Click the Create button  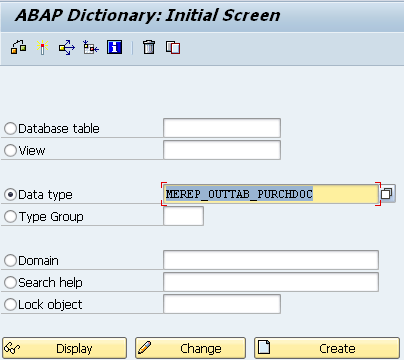click(x=327, y=348)
